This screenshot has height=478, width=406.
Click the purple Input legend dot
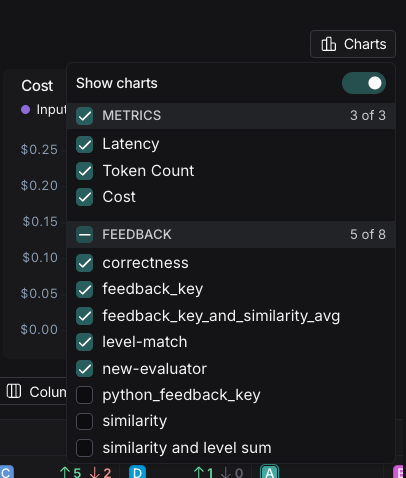tap(26, 109)
